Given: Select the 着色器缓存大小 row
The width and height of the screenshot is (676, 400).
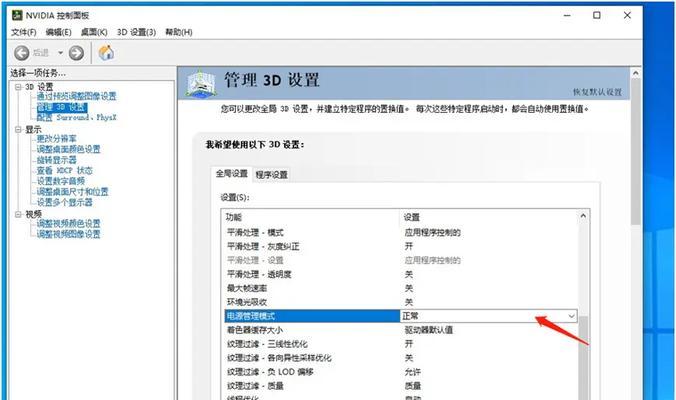Looking at the screenshot, I should tap(401, 330).
